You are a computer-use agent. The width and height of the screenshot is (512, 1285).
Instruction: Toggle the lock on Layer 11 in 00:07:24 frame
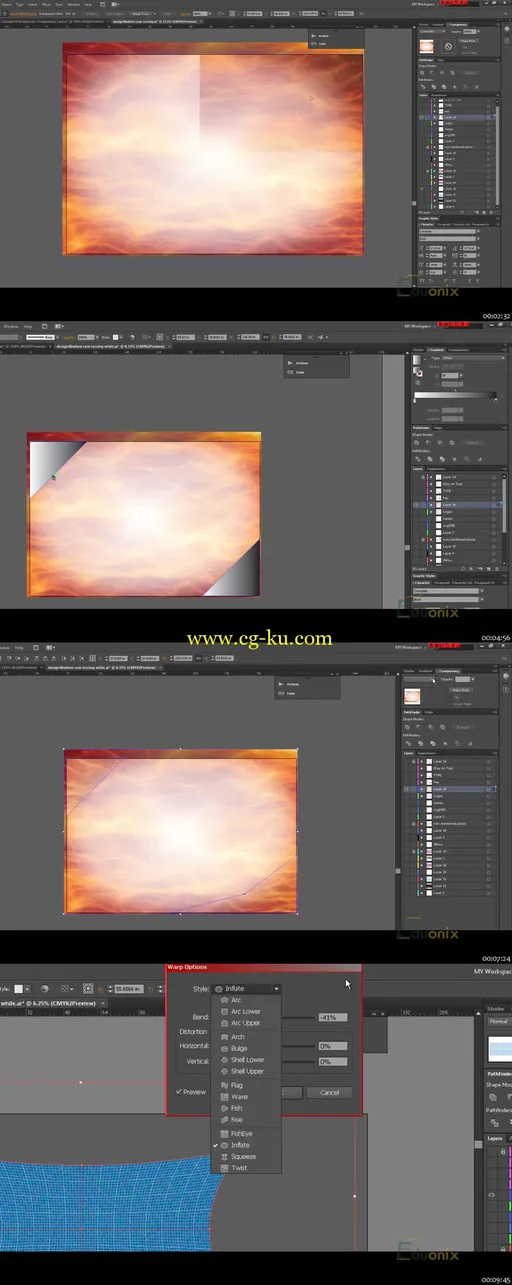tap(413, 852)
